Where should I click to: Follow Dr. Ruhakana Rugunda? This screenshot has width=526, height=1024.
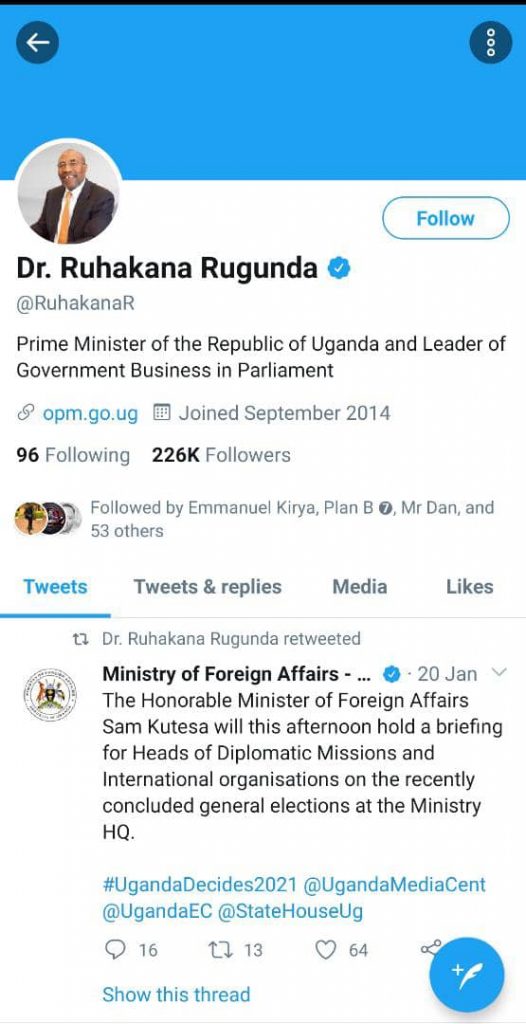tap(446, 218)
